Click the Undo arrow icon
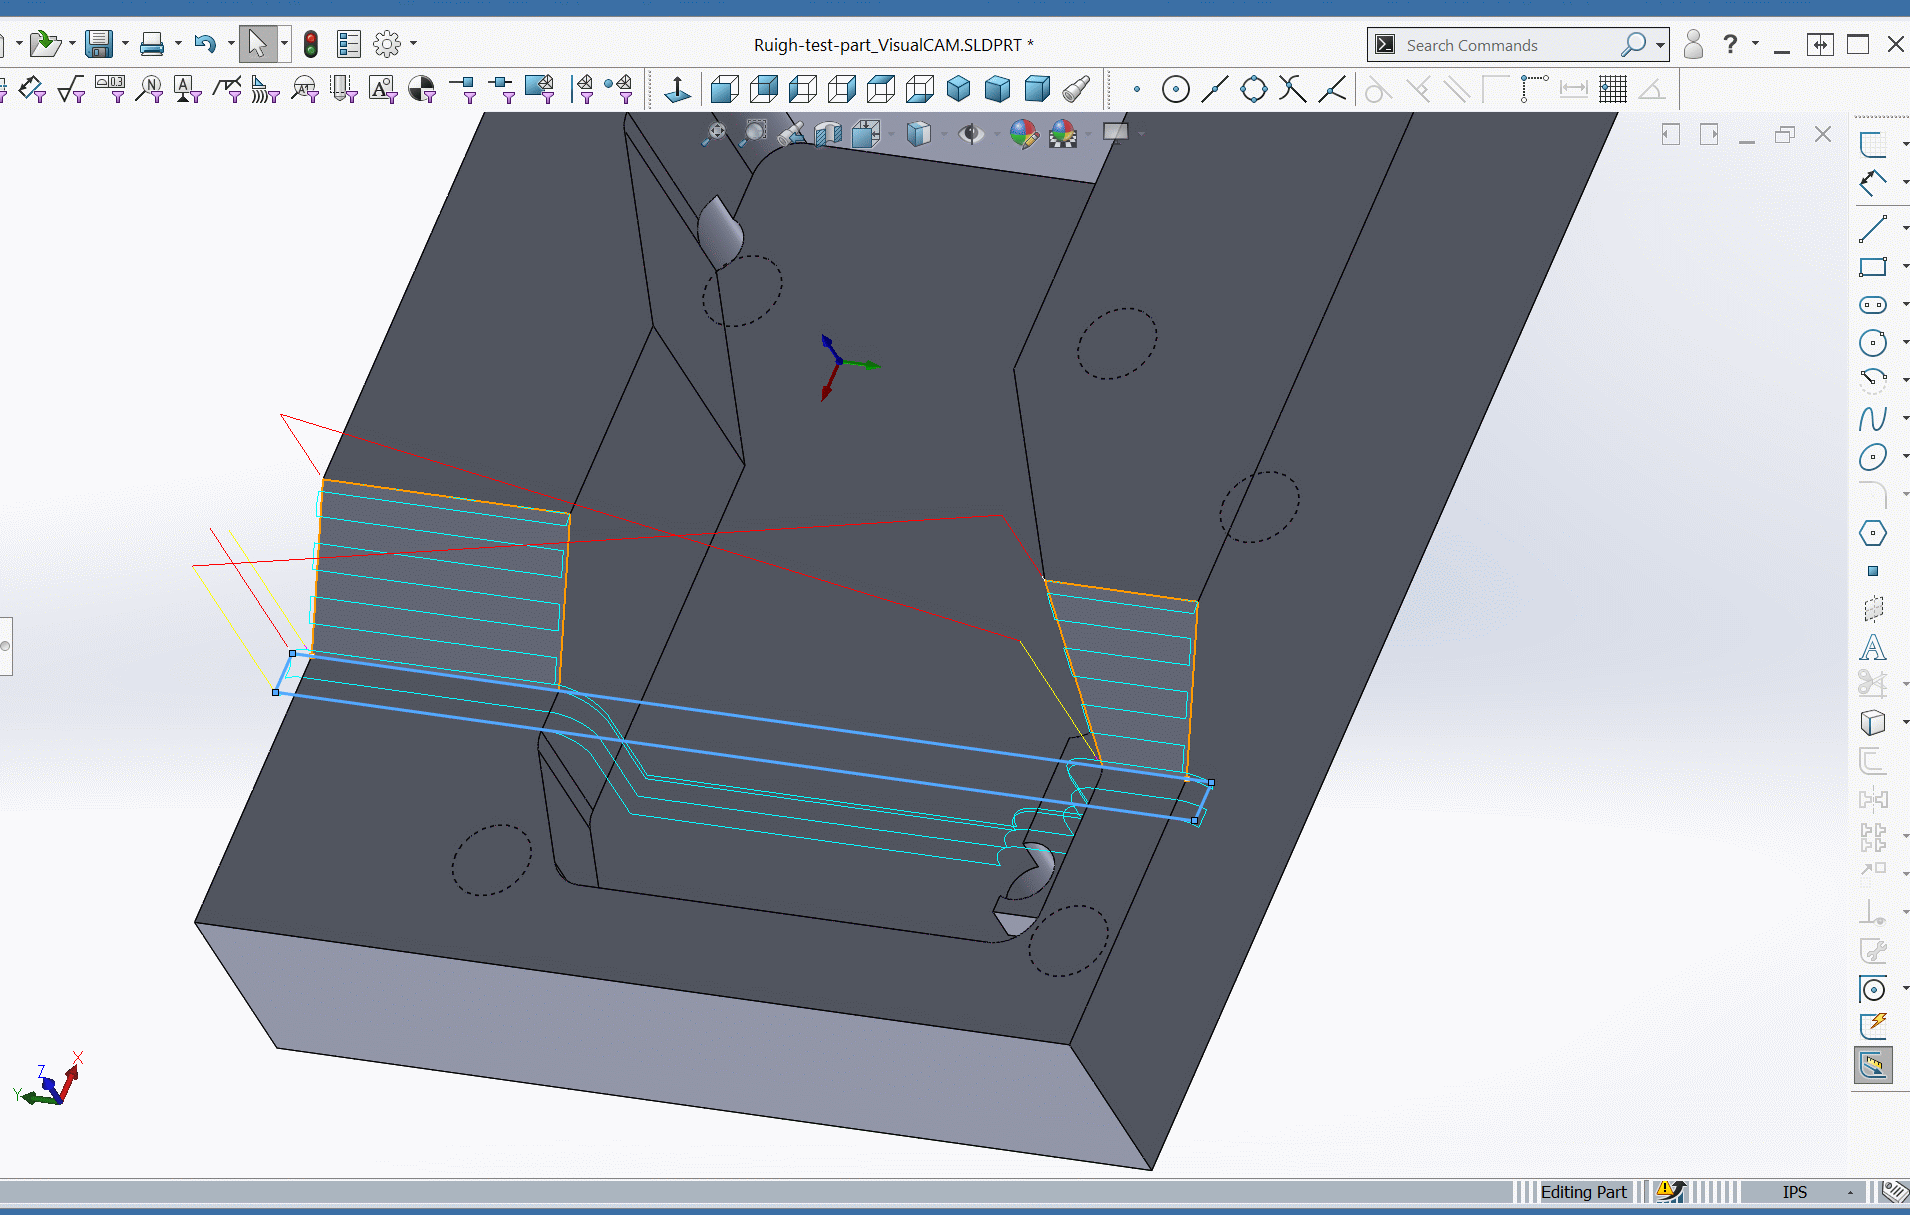The width and height of the screenshot is (1910, 1215). click(x=204, y=44)
